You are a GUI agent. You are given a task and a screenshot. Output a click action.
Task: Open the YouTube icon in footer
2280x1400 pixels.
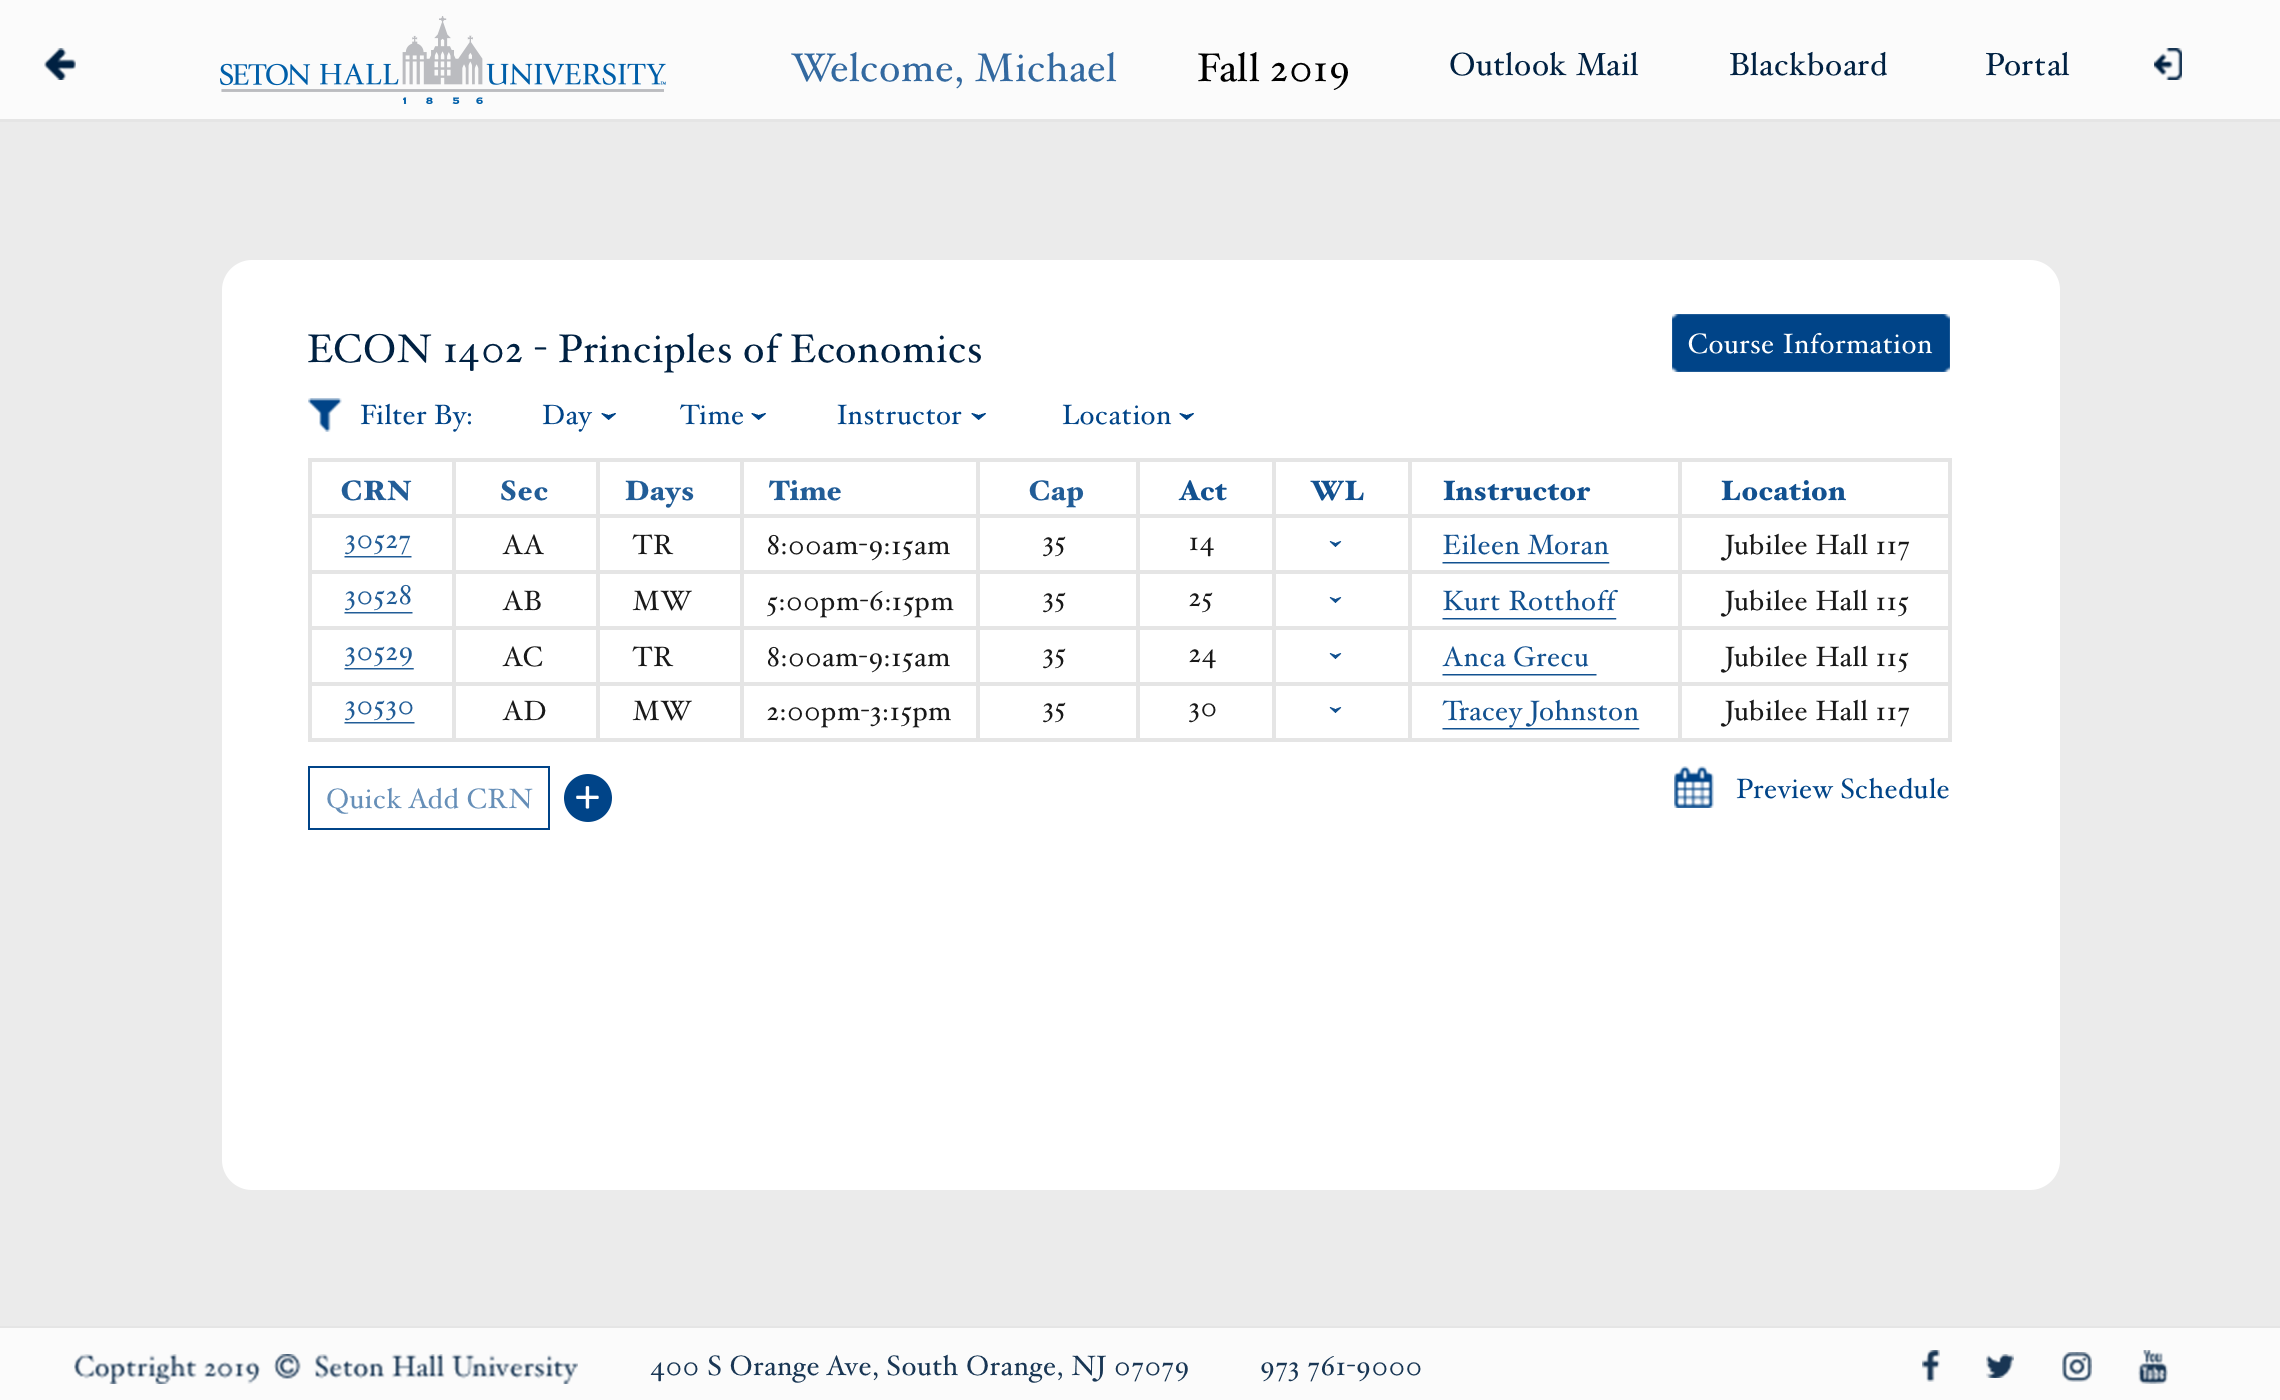pos(2152,1365)
